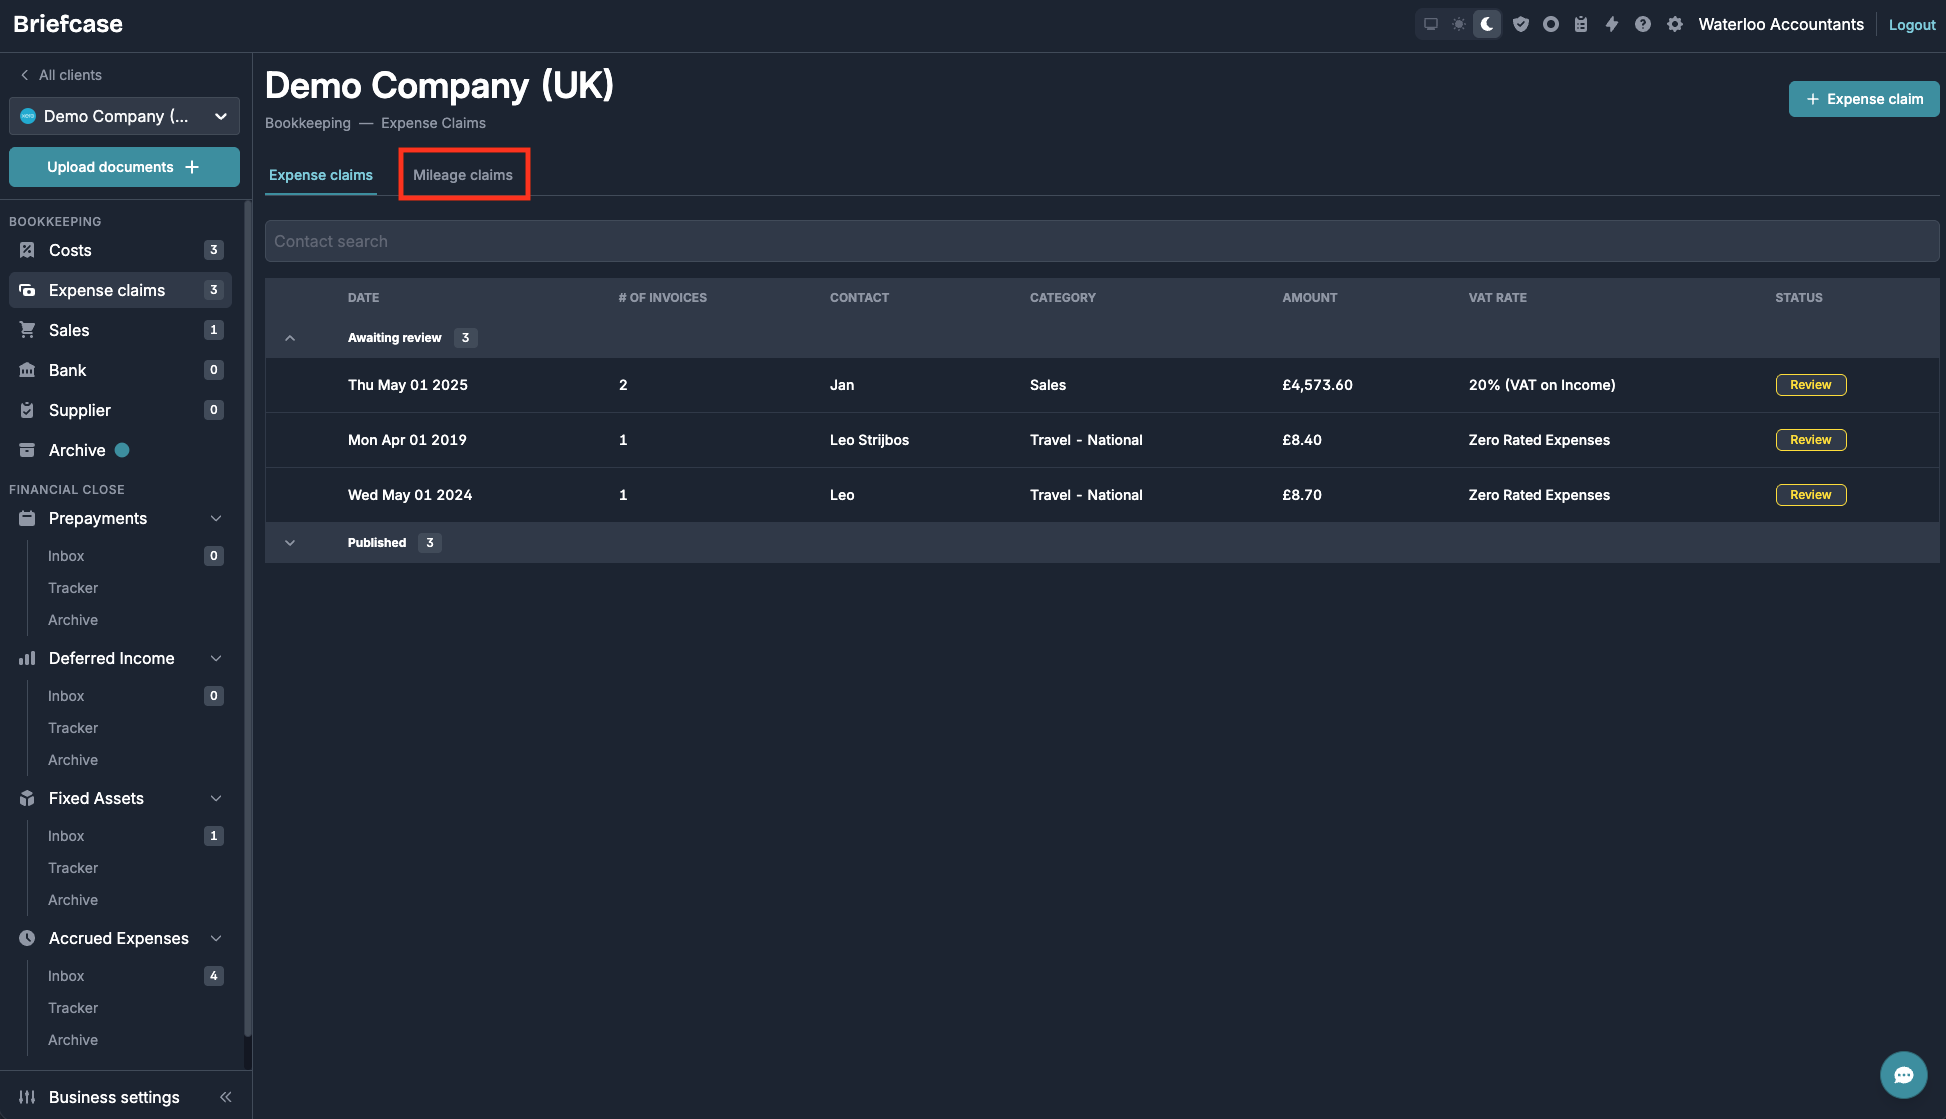Viewport: 1946px width, 1119px height.
Task: Open the chat support bubble
Action: [1904, 1075]
